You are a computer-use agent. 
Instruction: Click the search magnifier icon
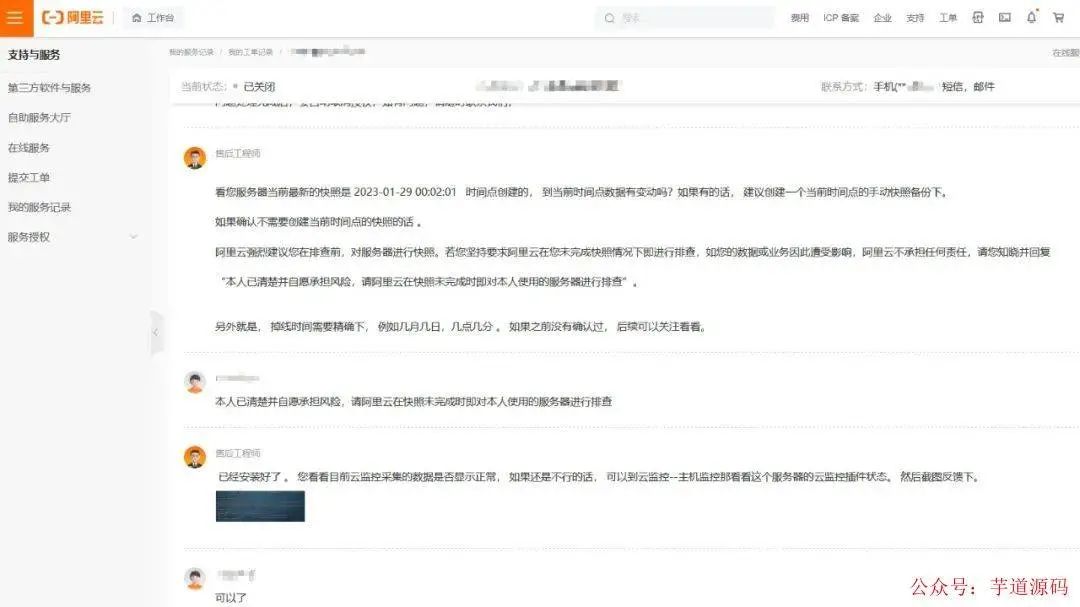click(609, 19)
